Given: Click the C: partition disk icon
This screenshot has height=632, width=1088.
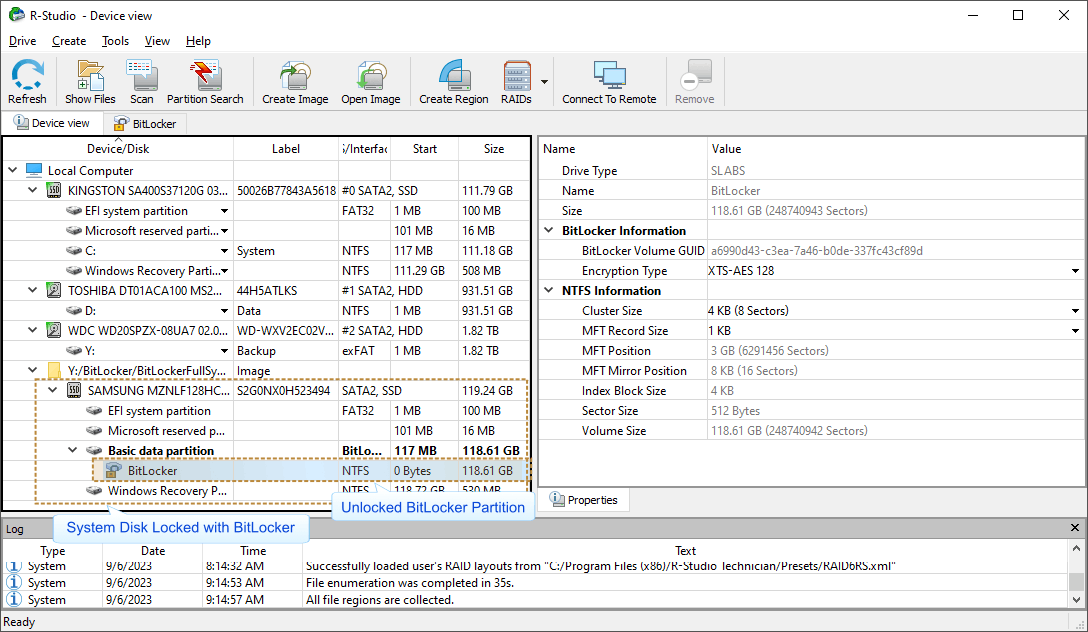Looking at the screenshot, I should (74, 250).
